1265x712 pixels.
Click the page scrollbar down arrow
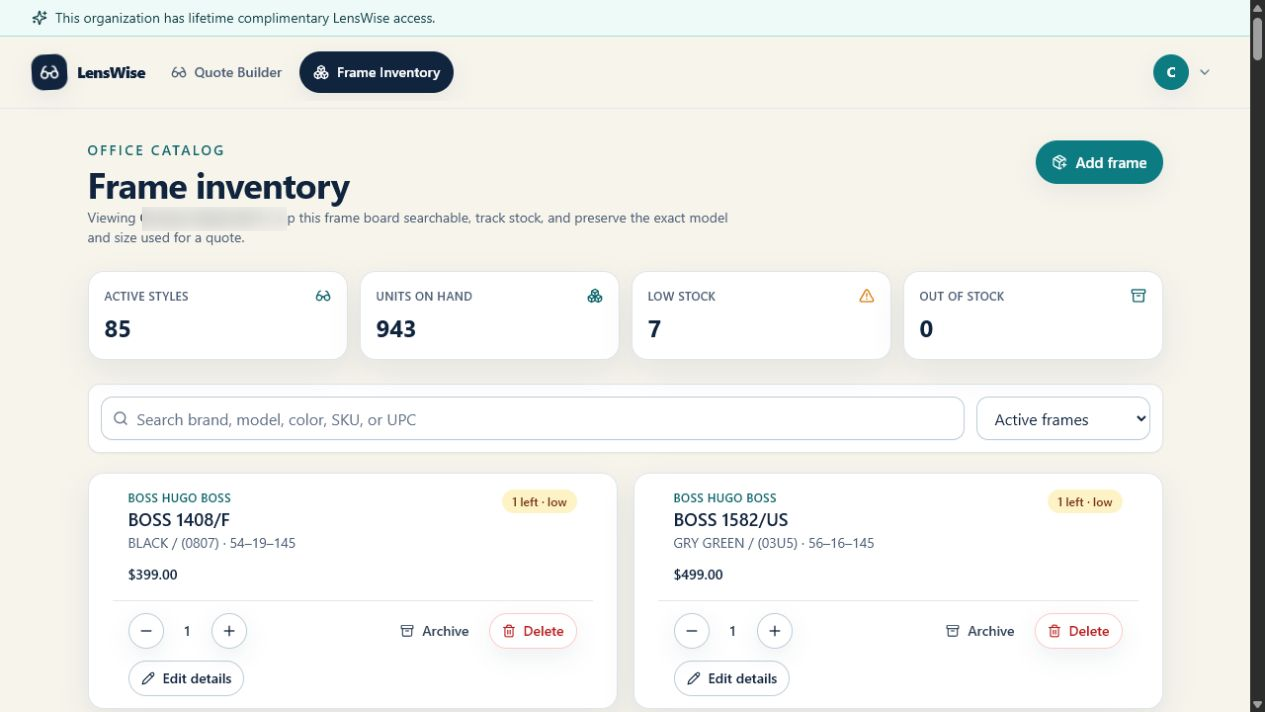point(1258,704)
